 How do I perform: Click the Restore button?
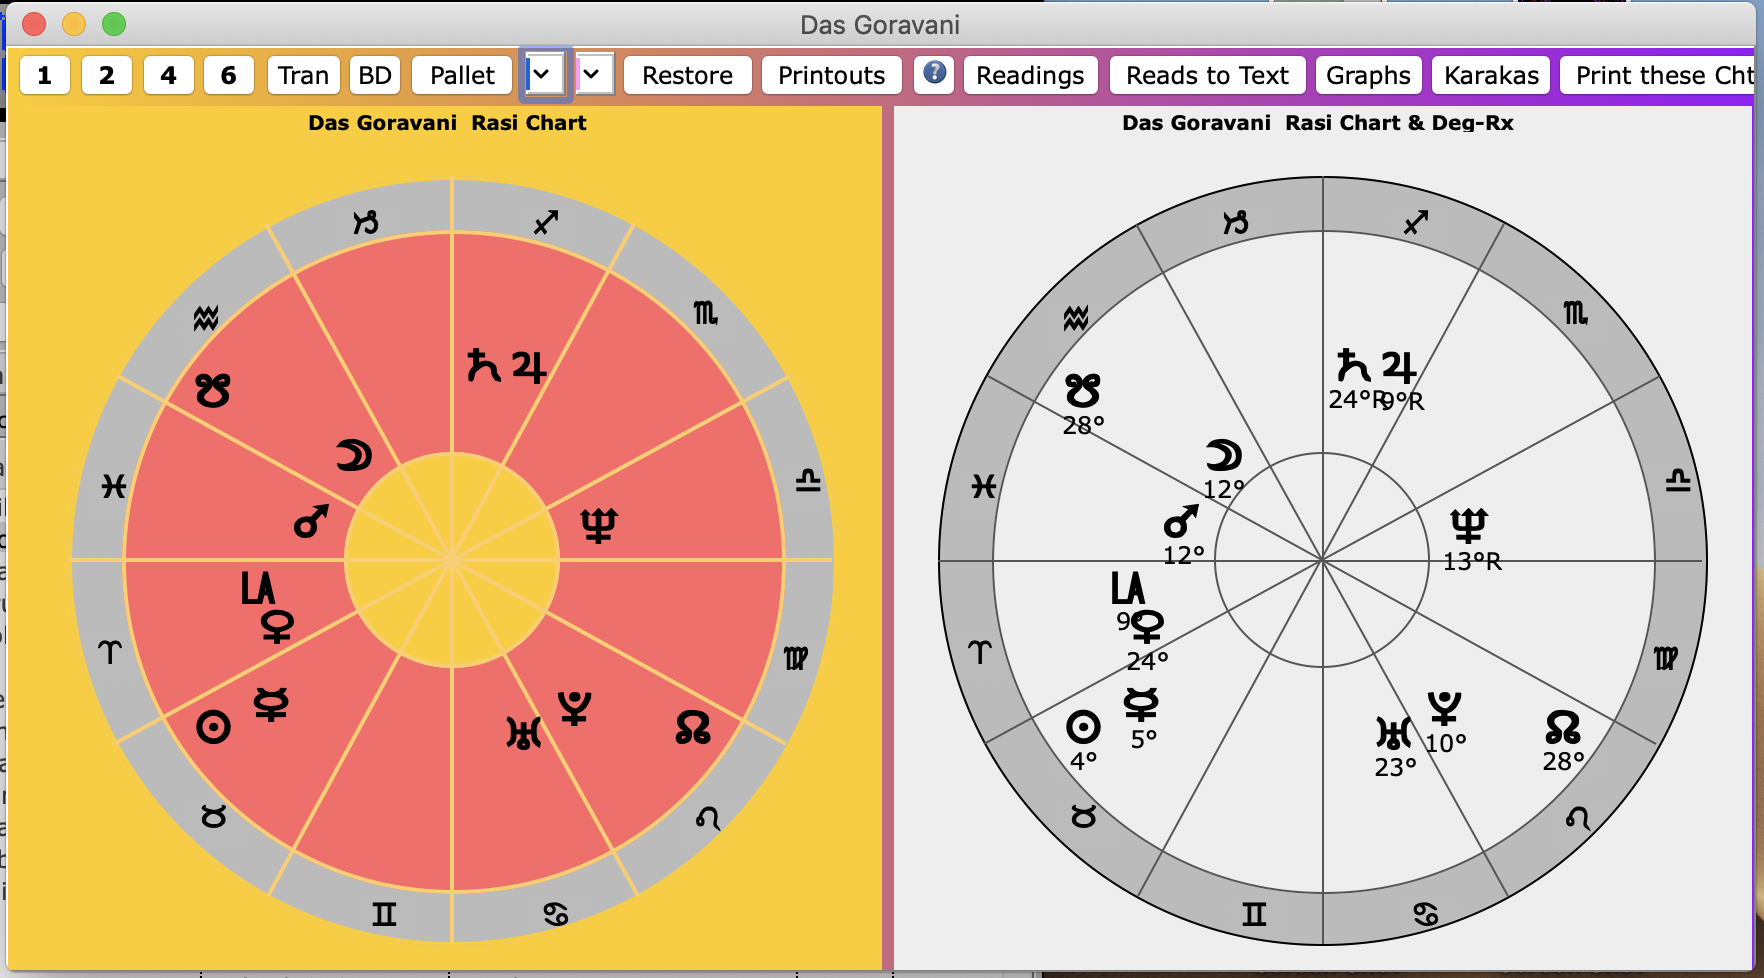click(x=687, y=75)
